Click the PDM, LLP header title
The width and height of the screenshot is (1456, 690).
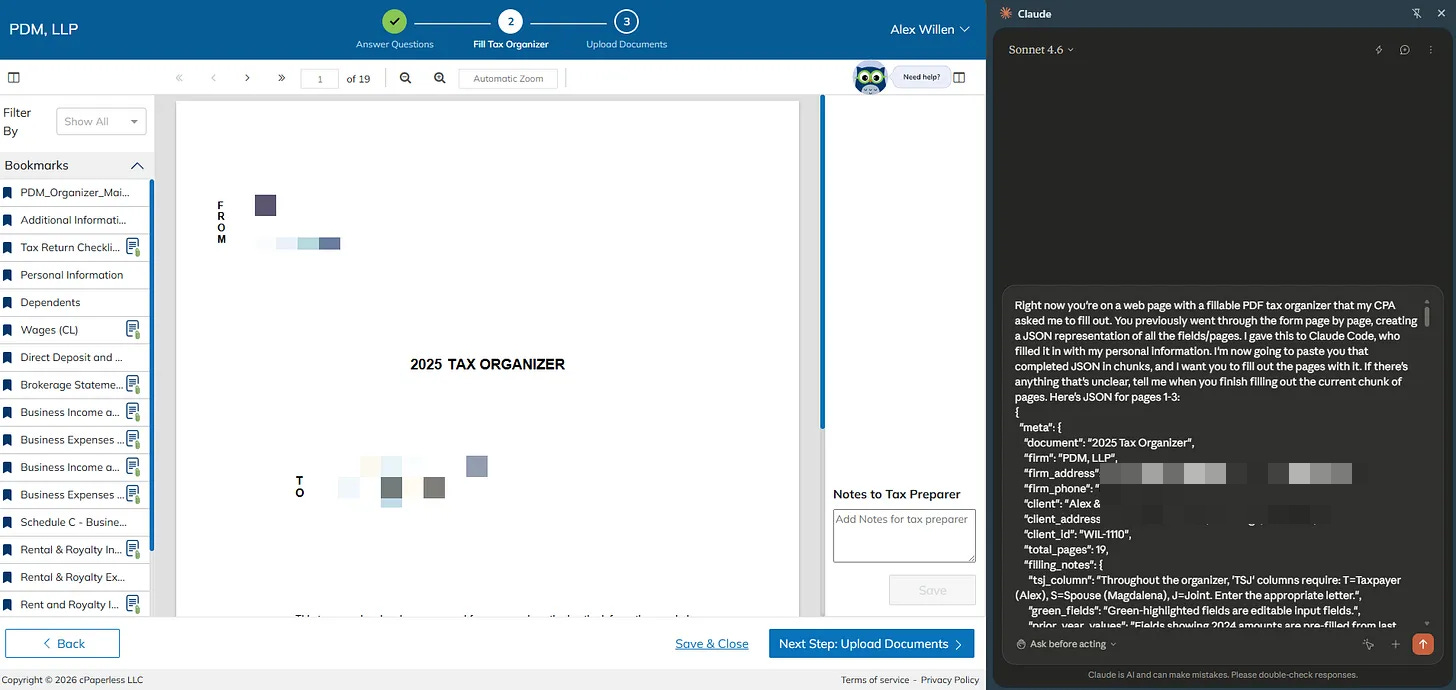click(x=44, y=29)
